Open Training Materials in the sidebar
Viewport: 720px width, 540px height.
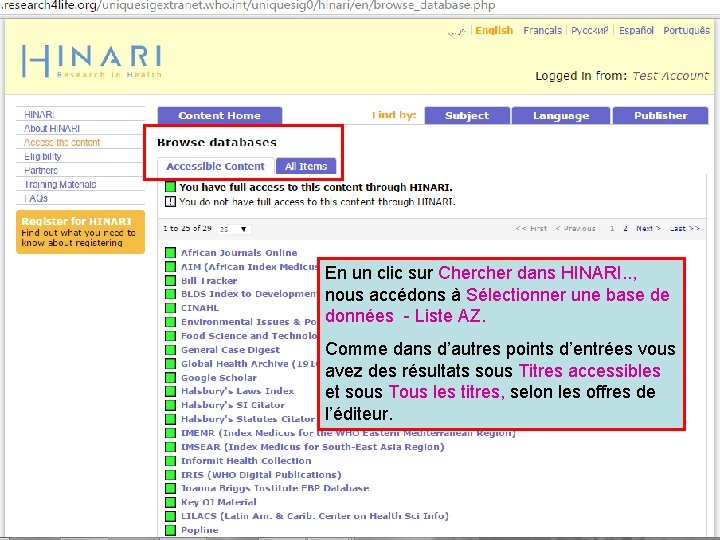[60, 185]
